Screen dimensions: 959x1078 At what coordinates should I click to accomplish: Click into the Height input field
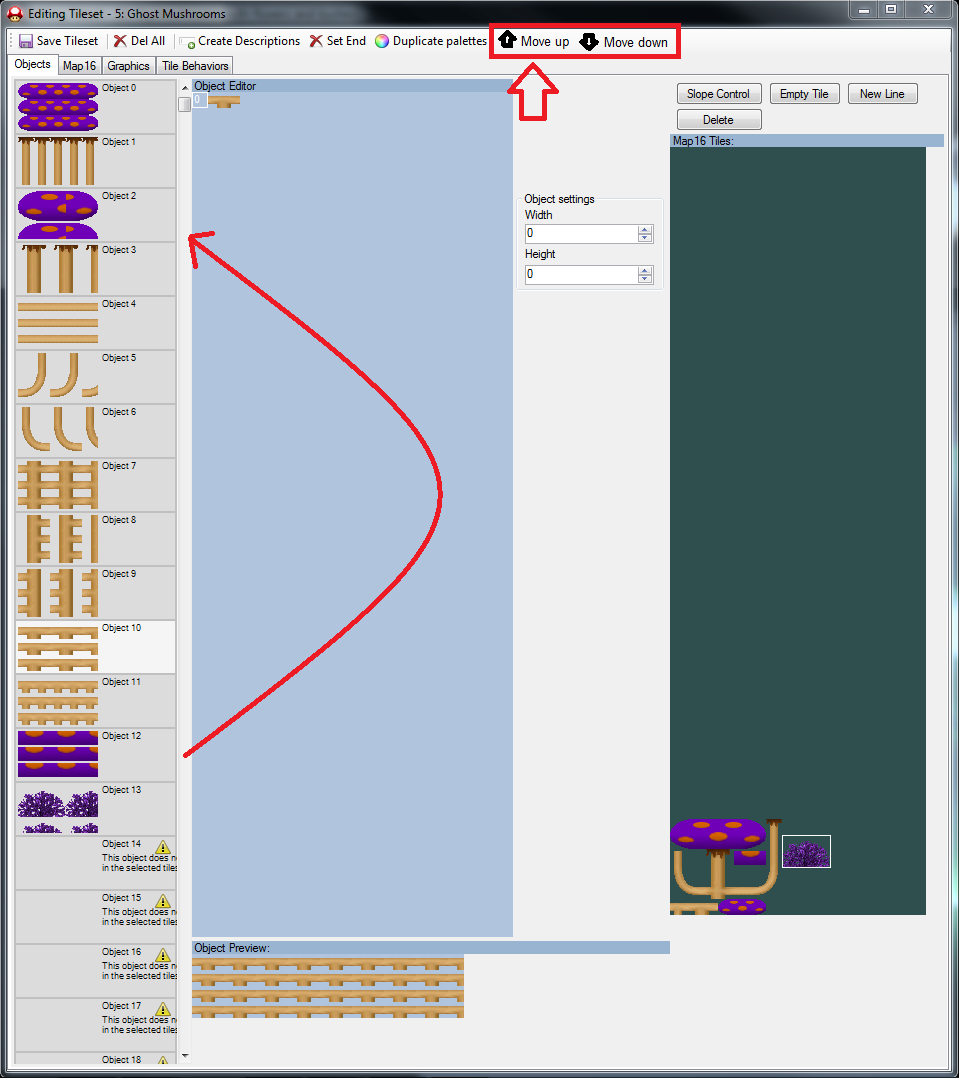(x=582, y=274)
